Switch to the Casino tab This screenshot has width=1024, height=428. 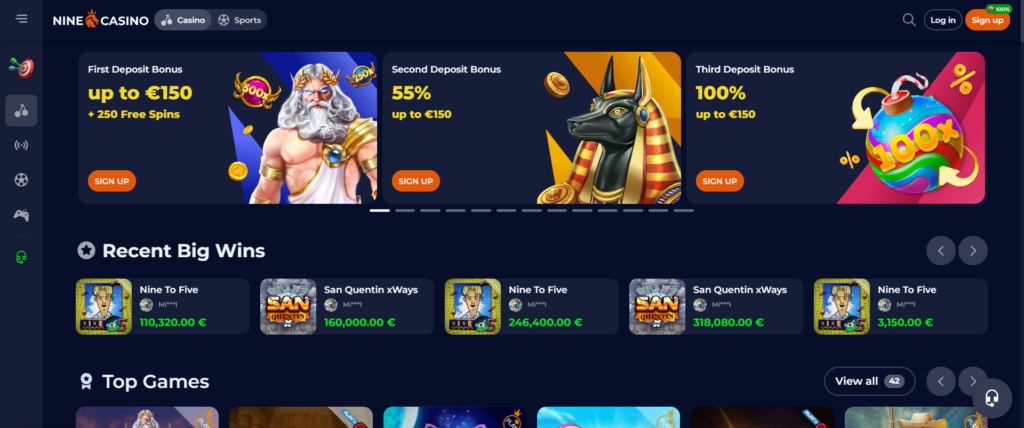(x=184, y=20)
